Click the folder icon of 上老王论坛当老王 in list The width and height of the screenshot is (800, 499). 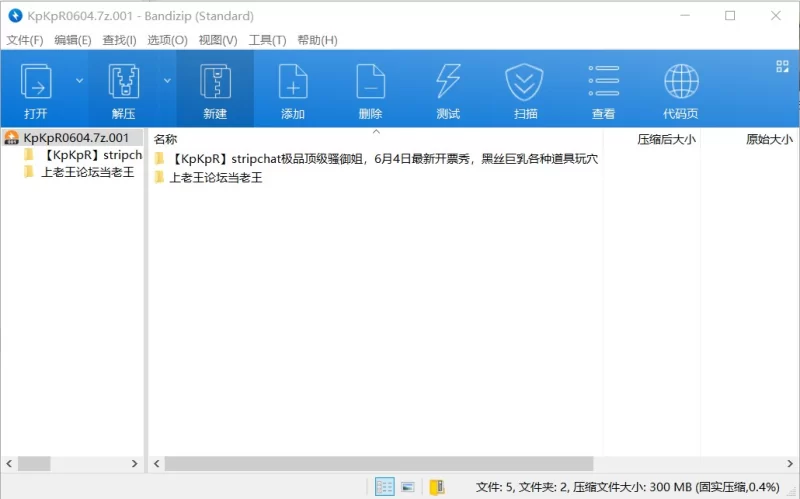pyautogui.click(x=160, y=177)
